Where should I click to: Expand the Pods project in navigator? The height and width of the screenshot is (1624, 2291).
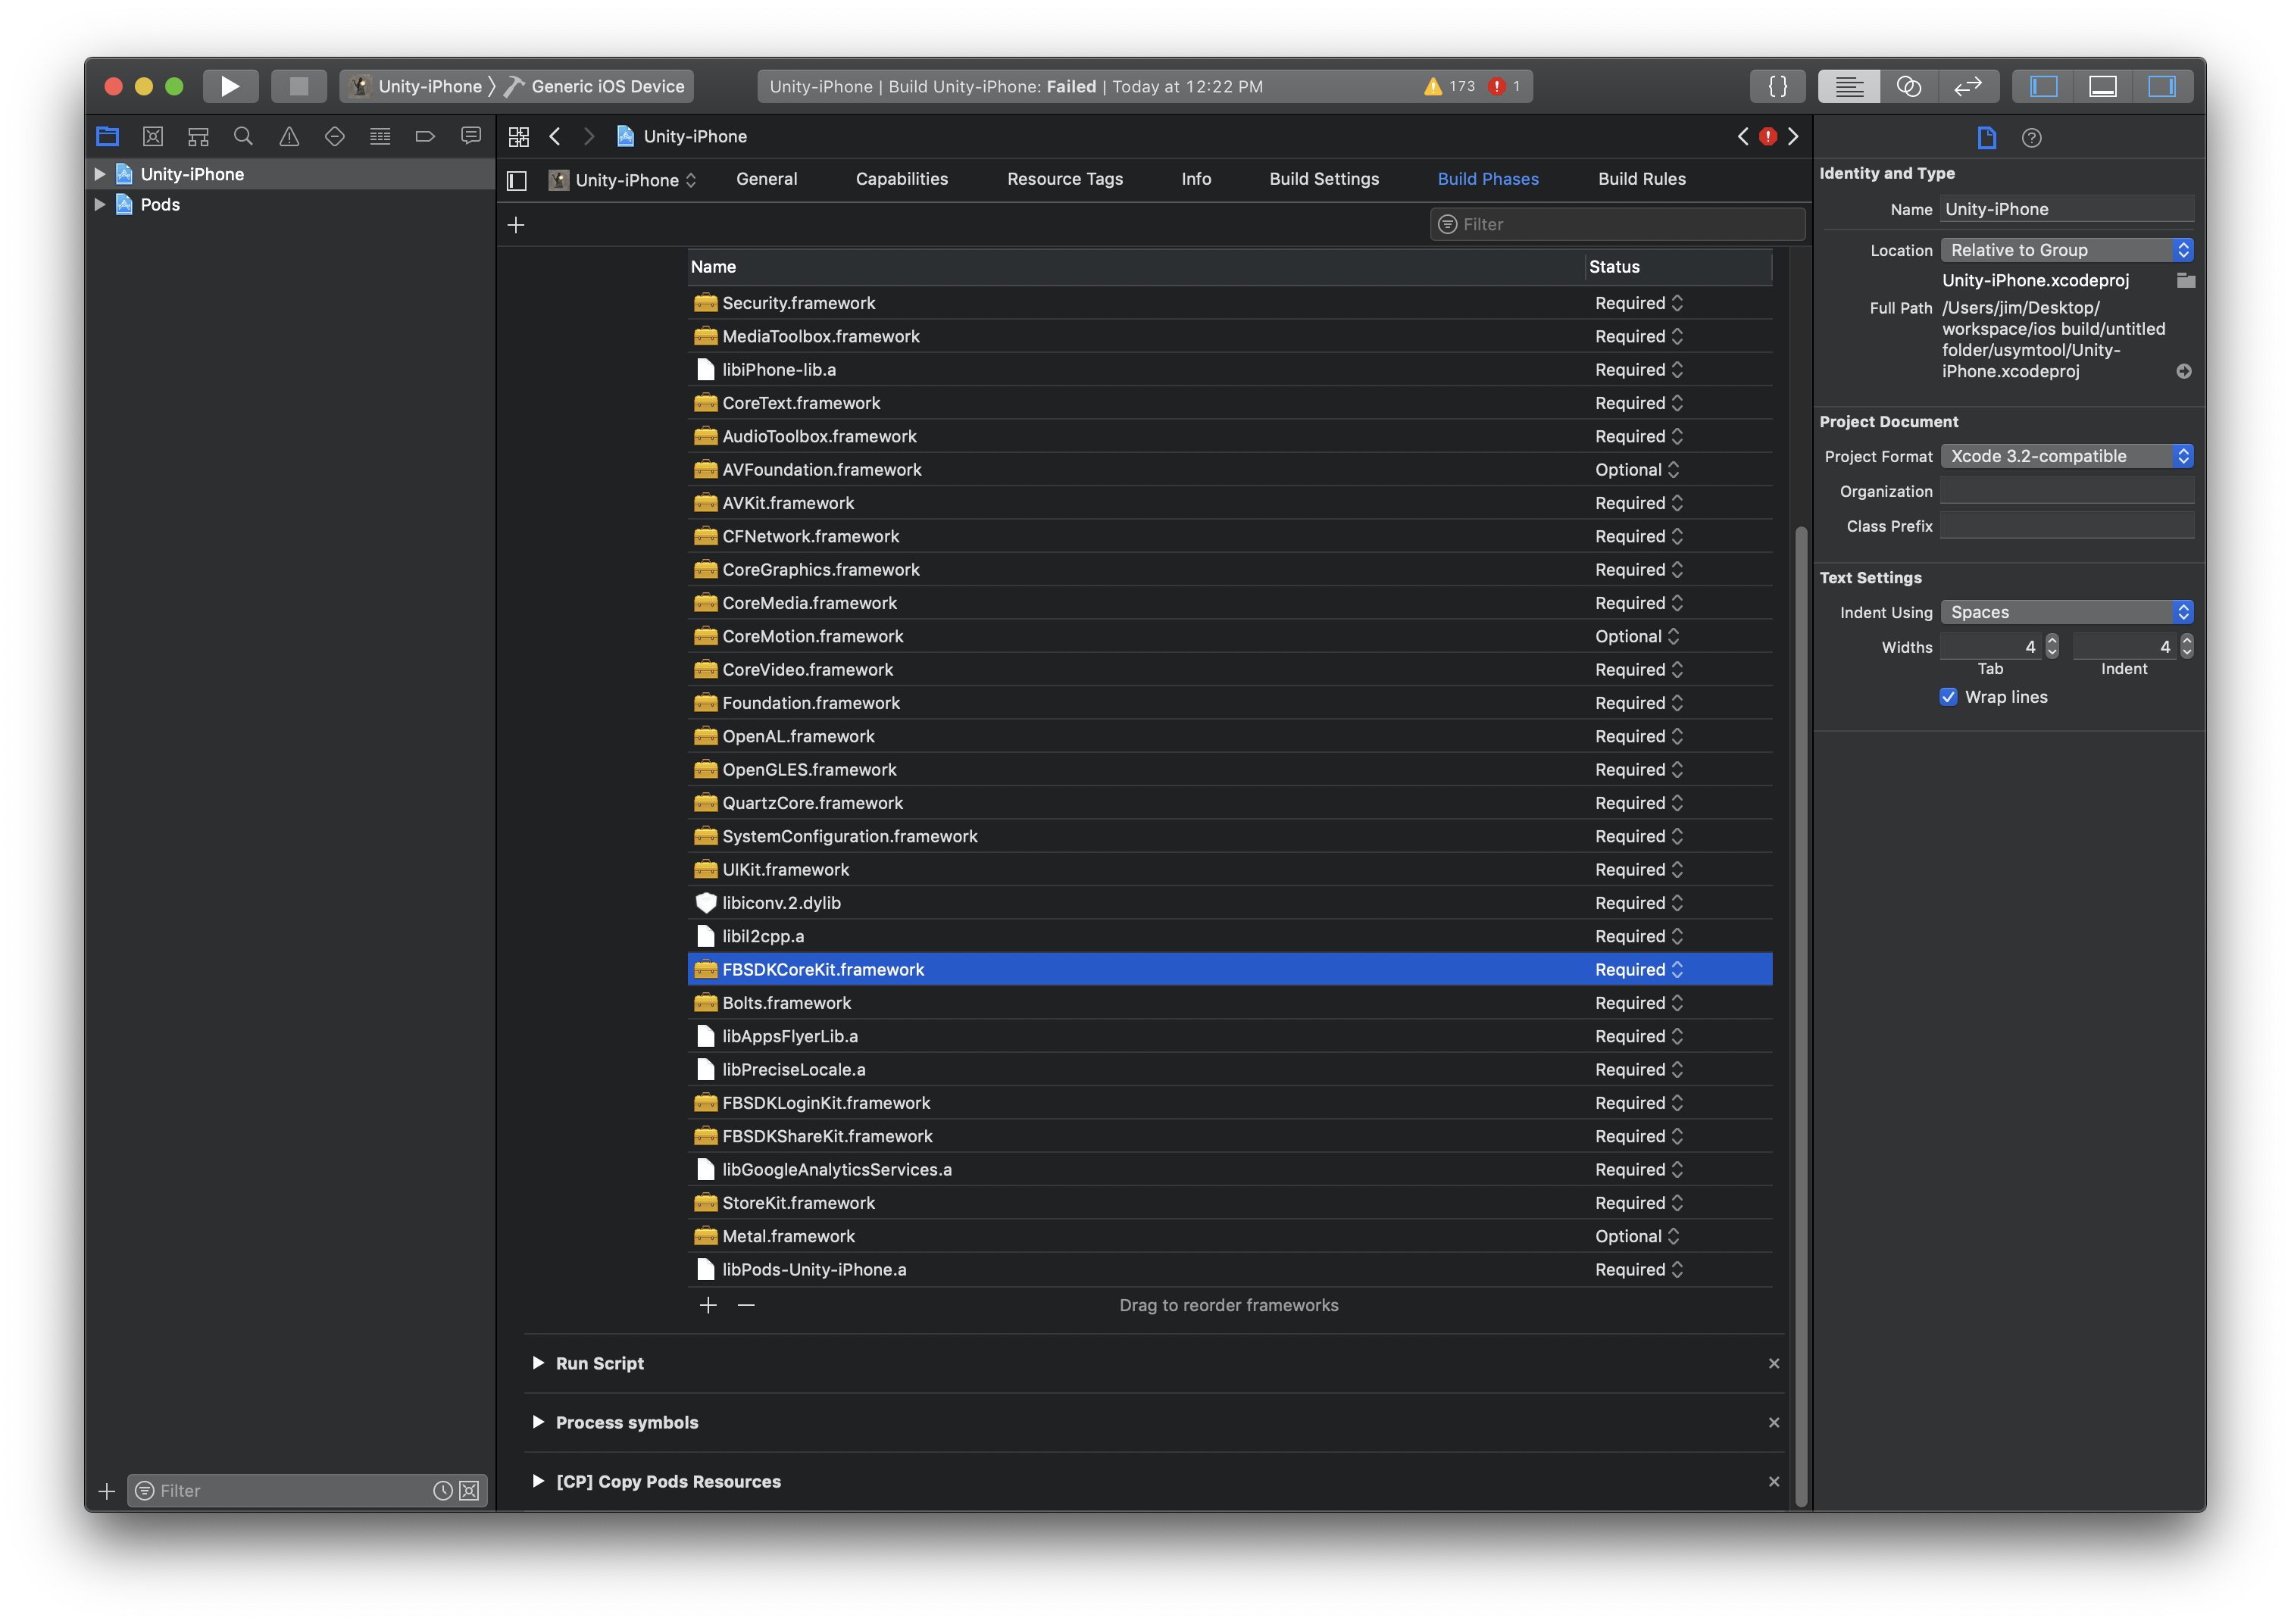pos(100,204)
